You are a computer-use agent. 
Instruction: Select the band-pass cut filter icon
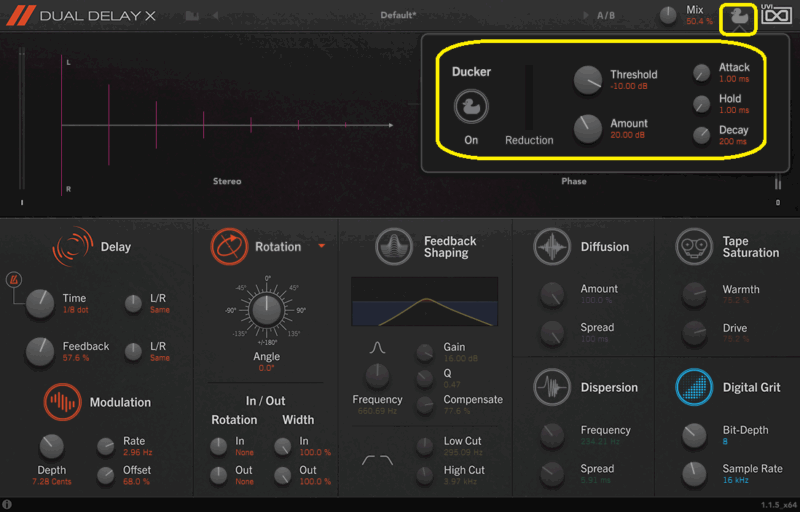378,460
